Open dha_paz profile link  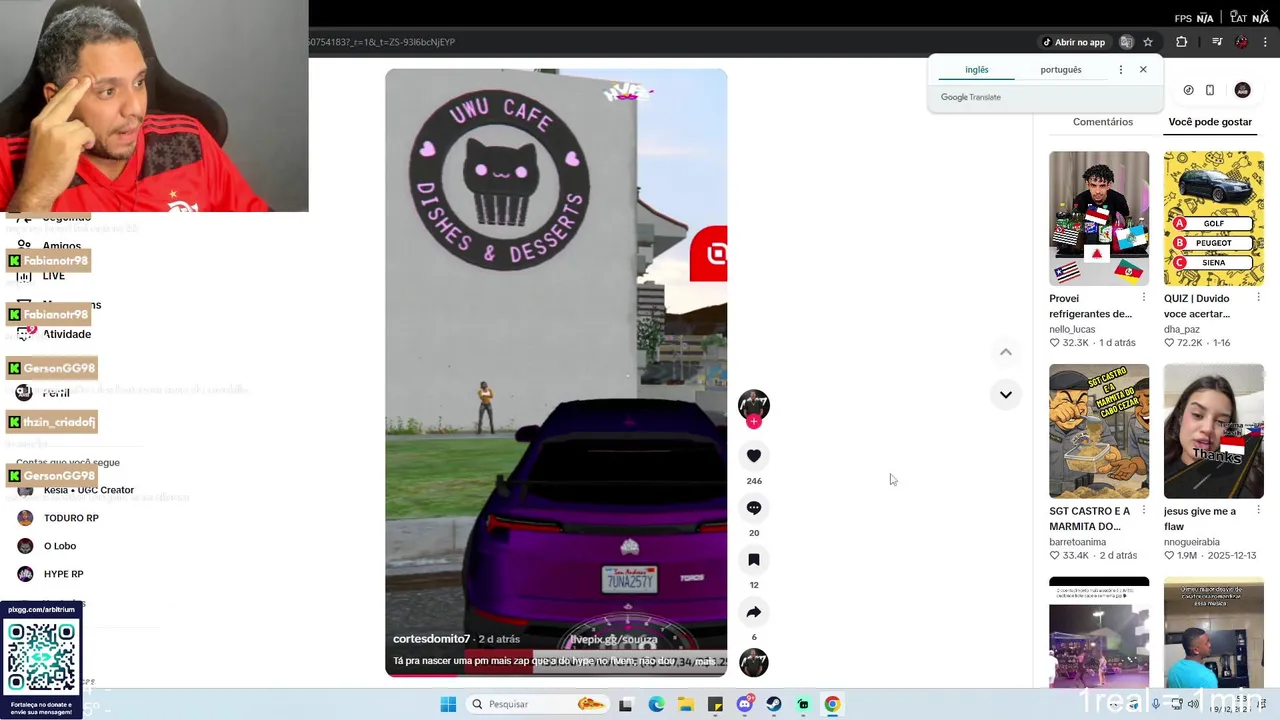(x=1182, y=329)
